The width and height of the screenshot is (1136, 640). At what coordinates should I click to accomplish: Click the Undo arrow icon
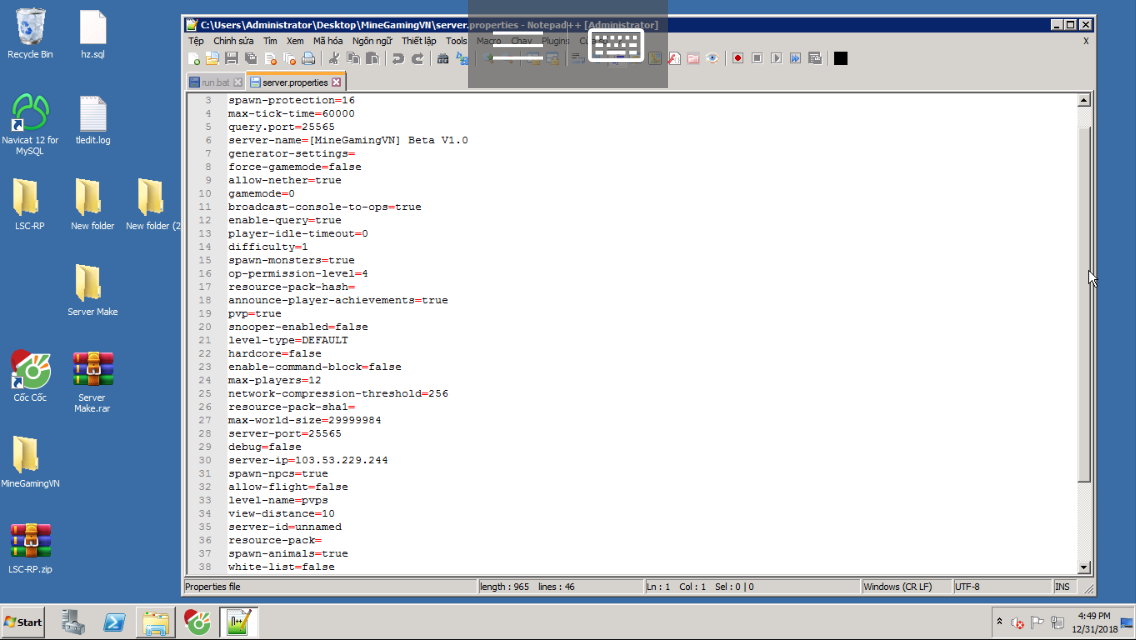point(398,59)
